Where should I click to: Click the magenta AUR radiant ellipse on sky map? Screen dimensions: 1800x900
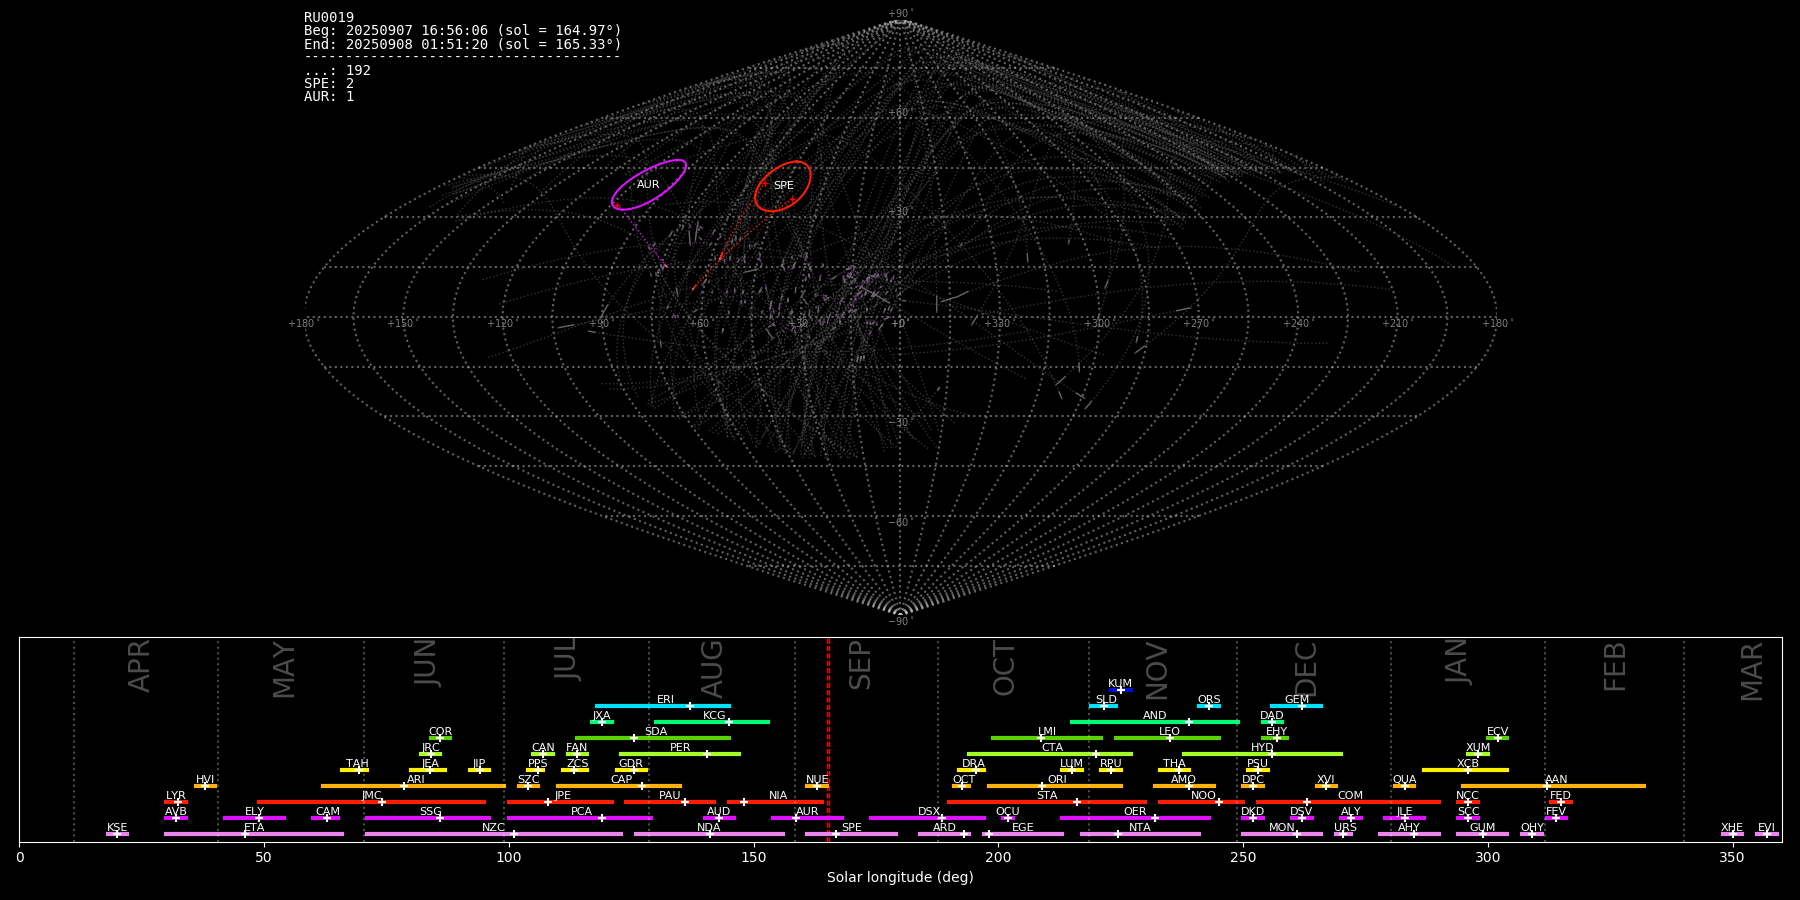tap(649, 185)
